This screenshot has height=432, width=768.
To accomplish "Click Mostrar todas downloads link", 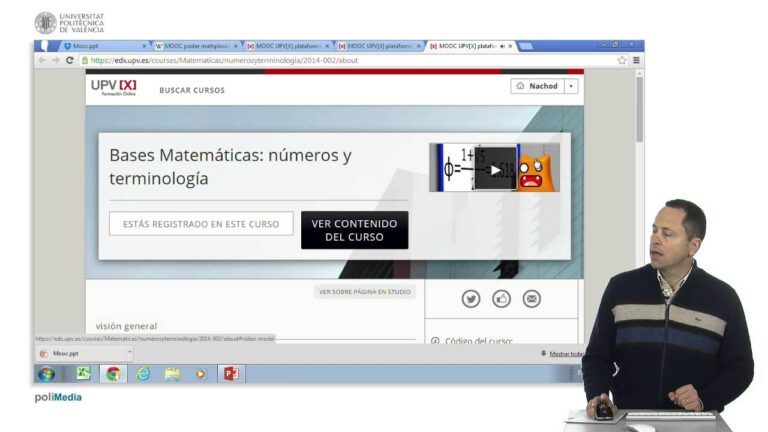I will point(567,354).
